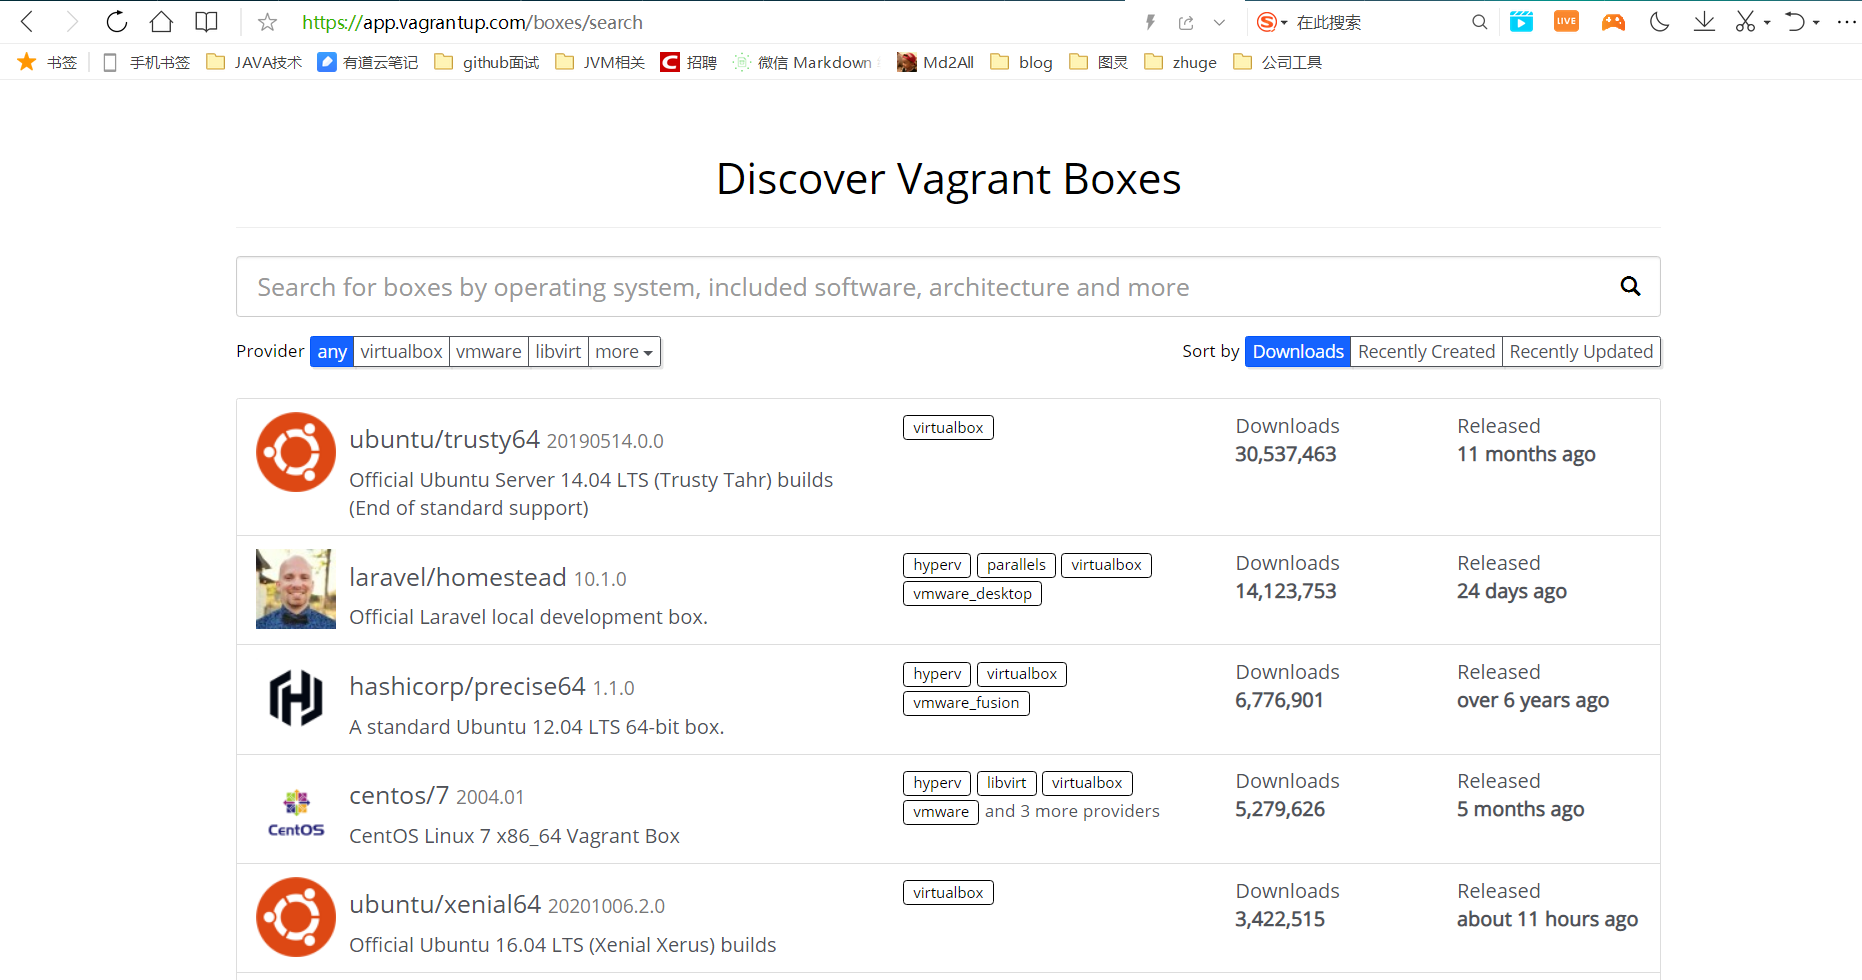Screen dimensions: 1862x980
Task: Select the virtualbox provider filter
Action: (x=401, y=352)
